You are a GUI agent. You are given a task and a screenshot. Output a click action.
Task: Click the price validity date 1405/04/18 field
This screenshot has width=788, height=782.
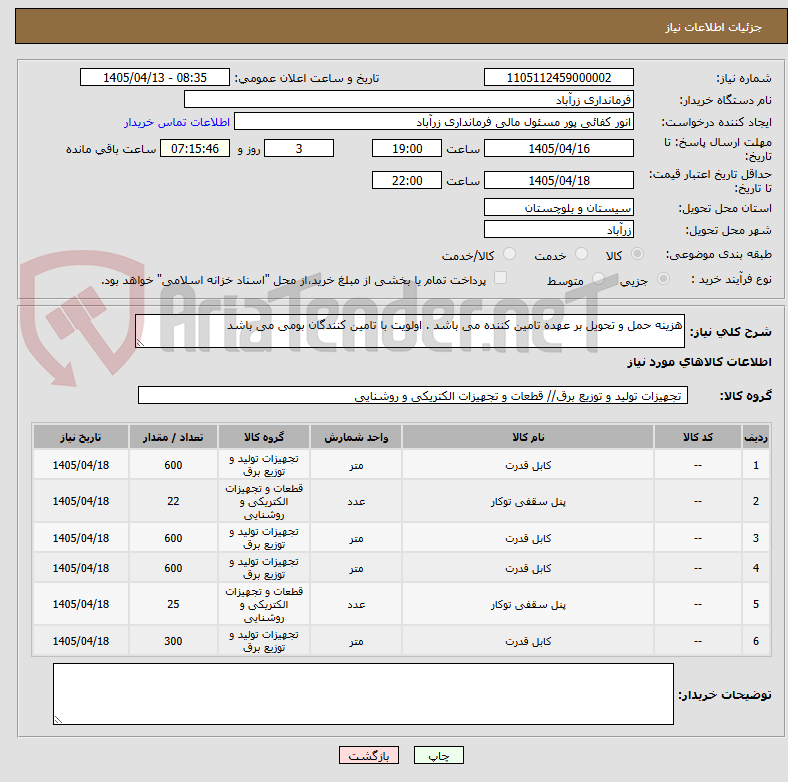(559, 180)
